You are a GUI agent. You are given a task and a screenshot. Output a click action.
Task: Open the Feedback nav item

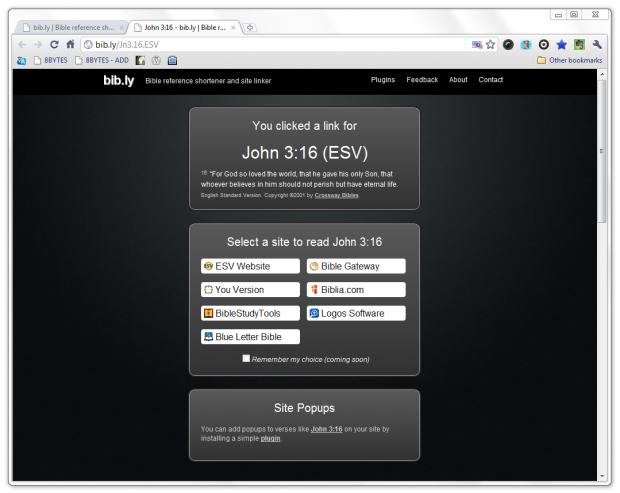[422, 80]
